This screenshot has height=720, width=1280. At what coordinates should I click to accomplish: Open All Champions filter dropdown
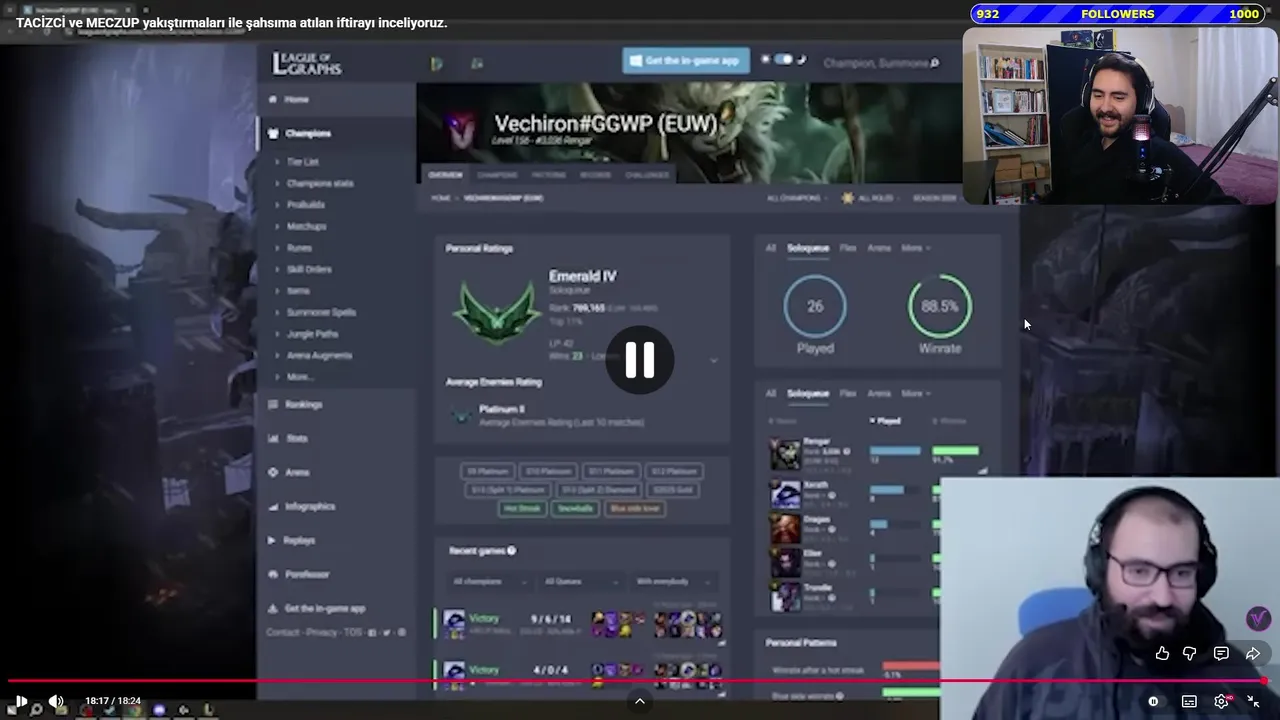pos(797,198)
